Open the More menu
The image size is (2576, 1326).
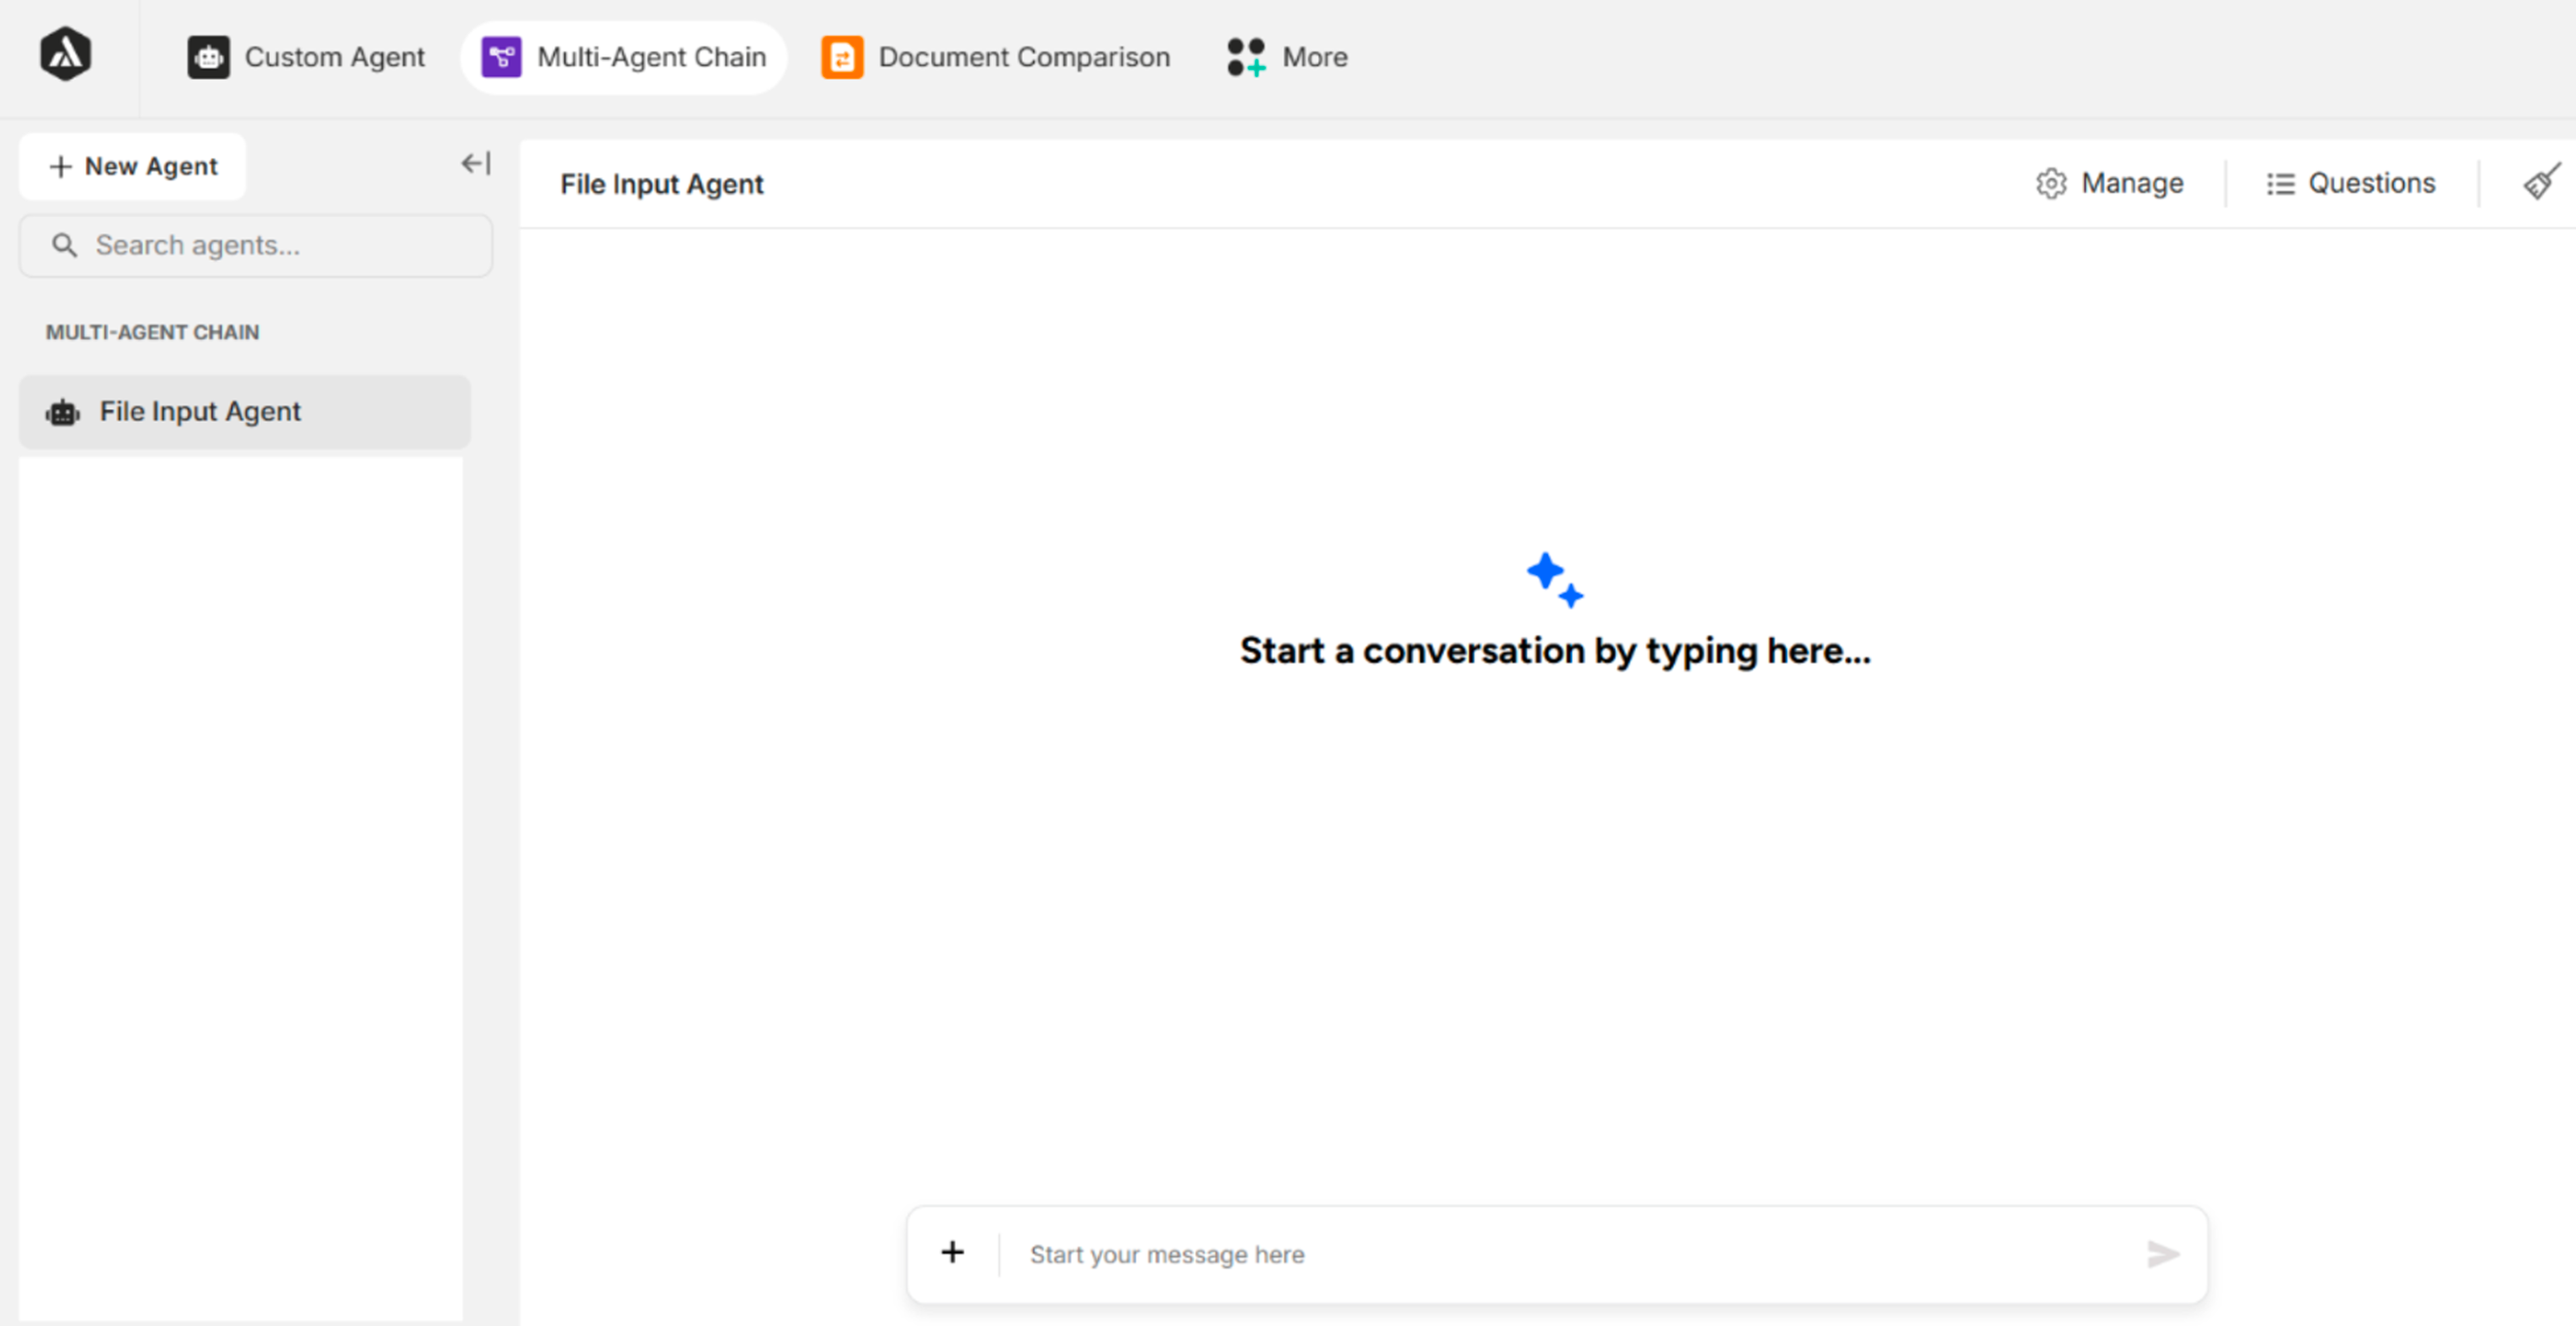[1314, 57]
